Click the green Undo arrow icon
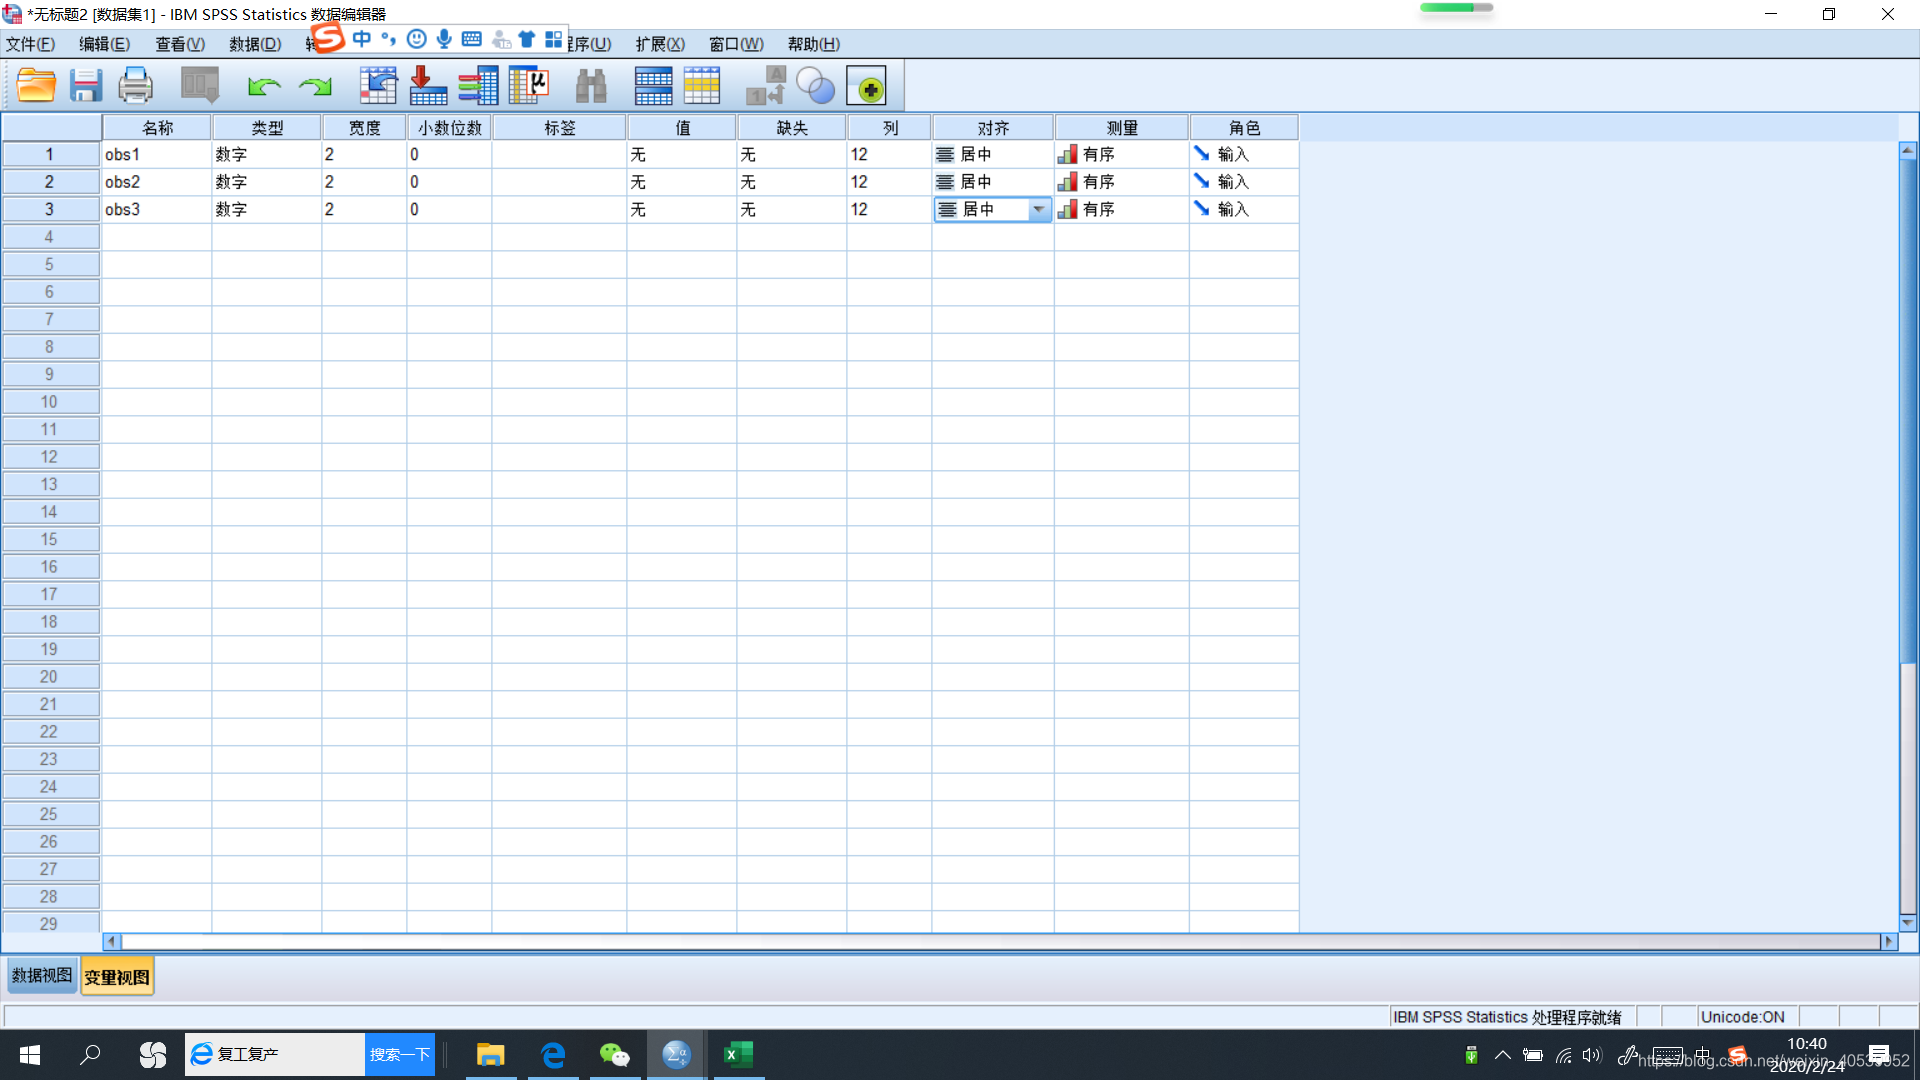 coord(263,87)
